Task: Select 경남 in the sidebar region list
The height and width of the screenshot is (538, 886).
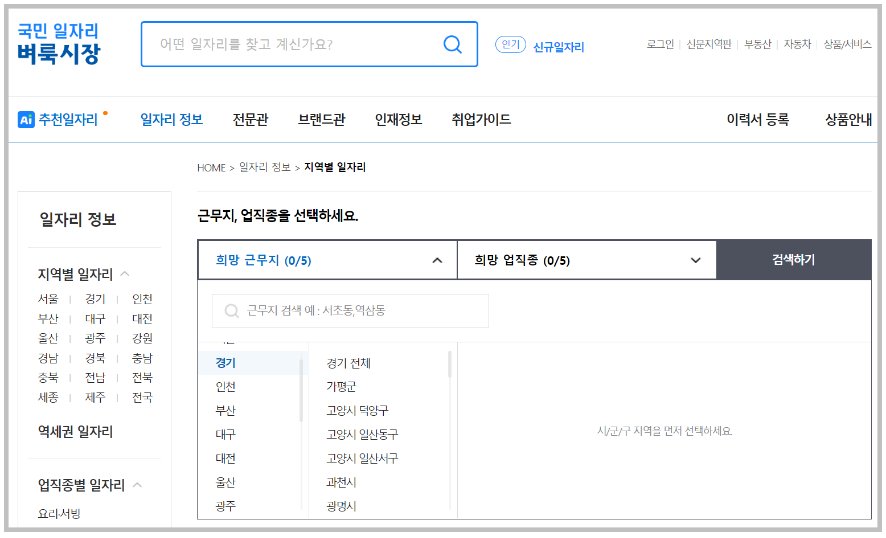Action: pos(48,358)
